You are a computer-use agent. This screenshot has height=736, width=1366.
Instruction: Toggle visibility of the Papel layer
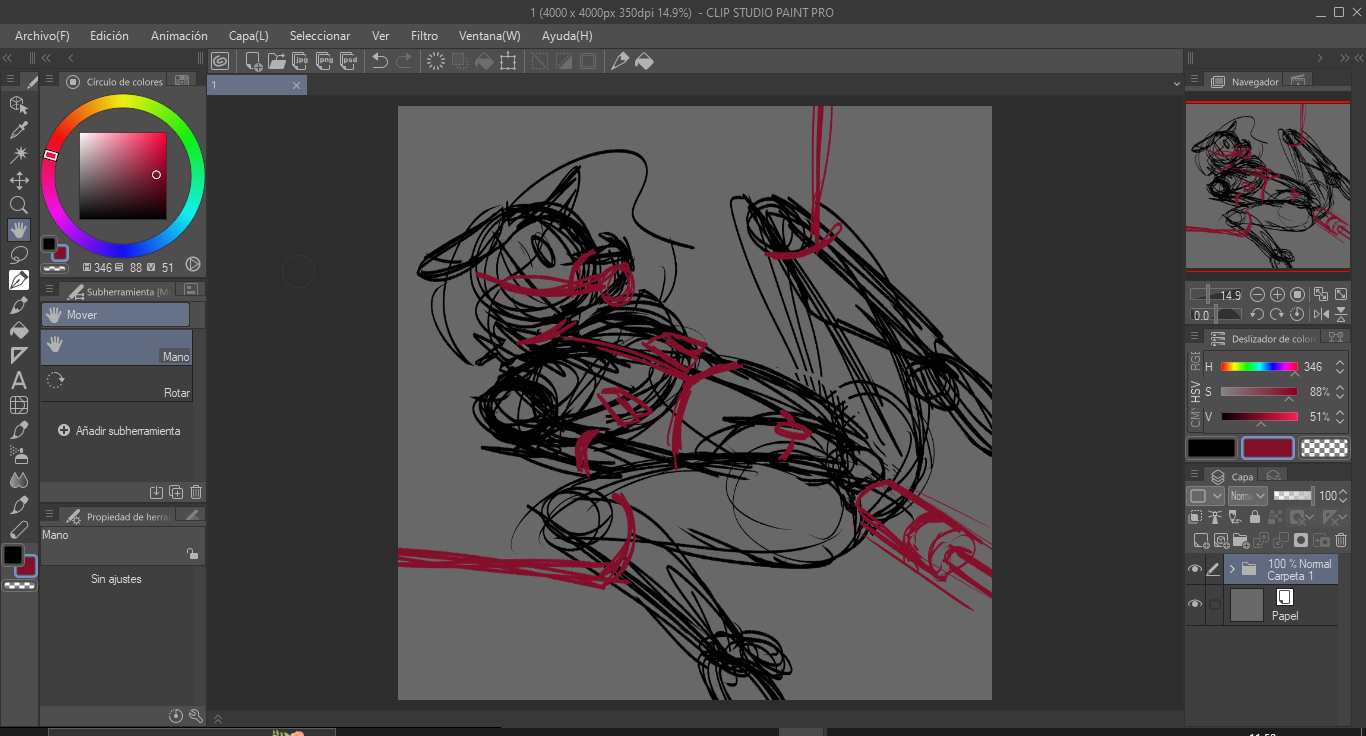pyautogui.click(x=1195, y=604)
